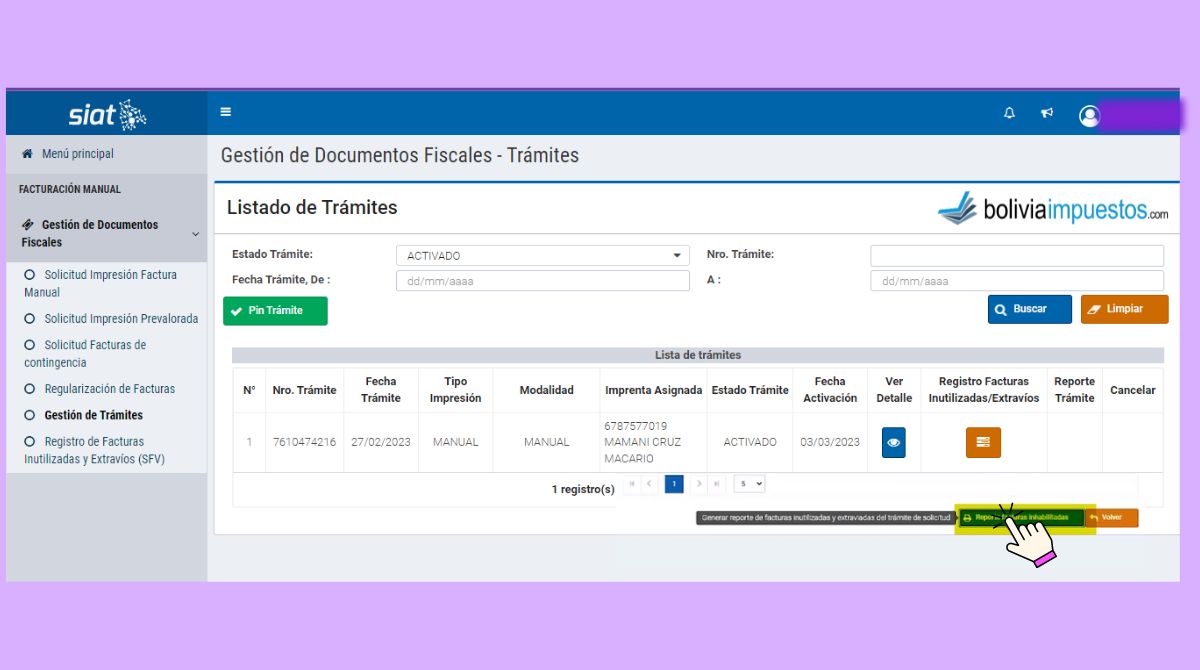Go to the next page arrow in pagination
Viewport: 1200px width, 670px height.
pyautogui.click(x=699, y=484)
